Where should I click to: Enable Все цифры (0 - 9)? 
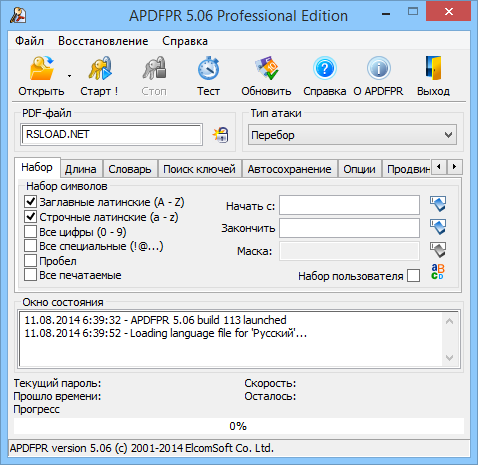30,231
